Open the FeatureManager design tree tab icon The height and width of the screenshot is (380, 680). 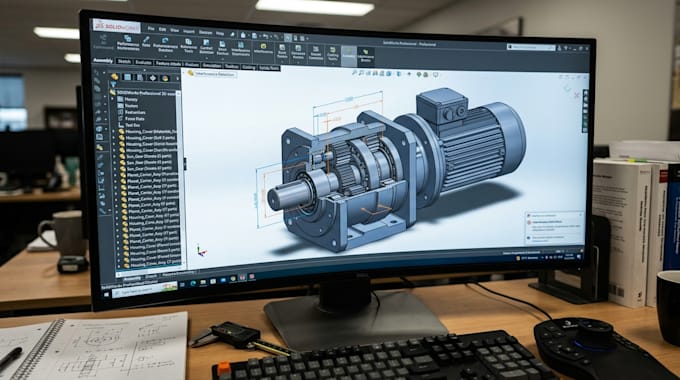(114, 76)
